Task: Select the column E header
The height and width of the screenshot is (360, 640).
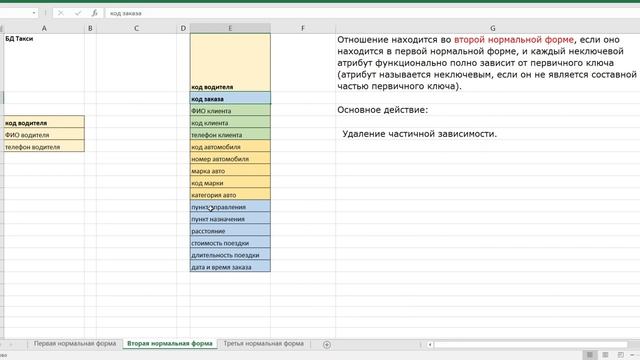Action: [230, 28]
